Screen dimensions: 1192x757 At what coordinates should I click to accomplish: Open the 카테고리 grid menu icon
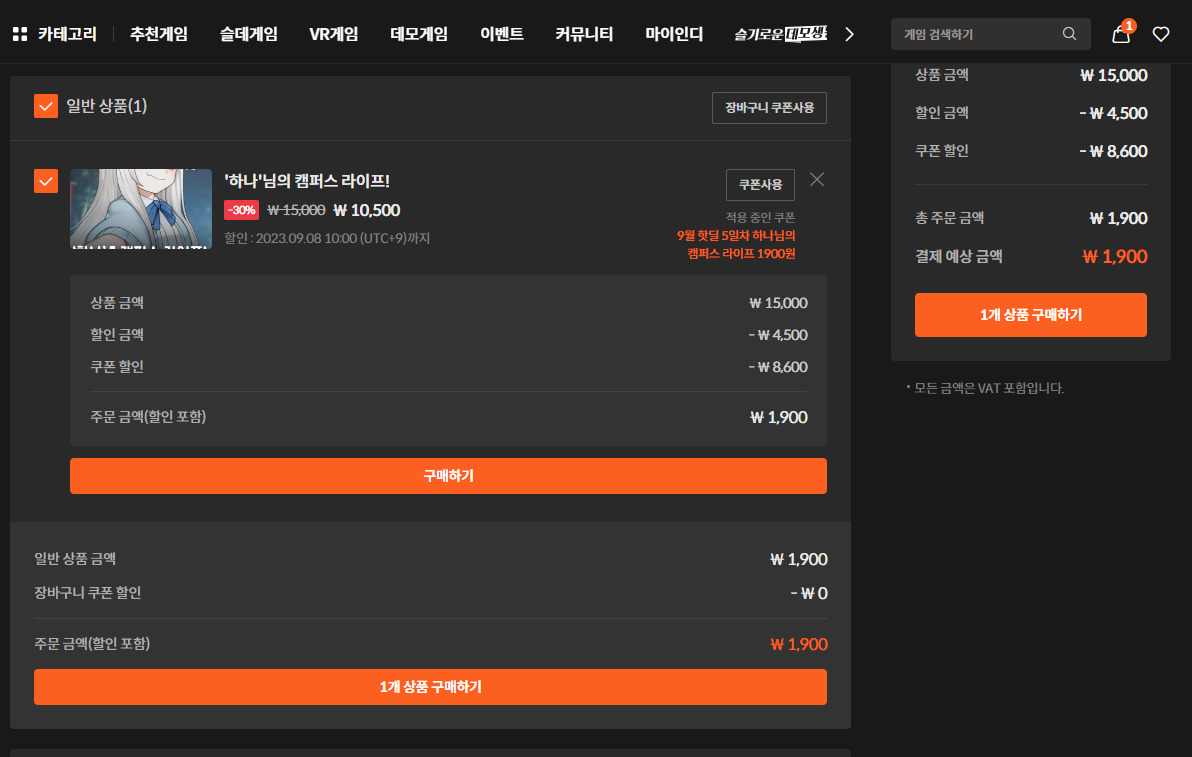pyautogui.click(x=20, y=34)
